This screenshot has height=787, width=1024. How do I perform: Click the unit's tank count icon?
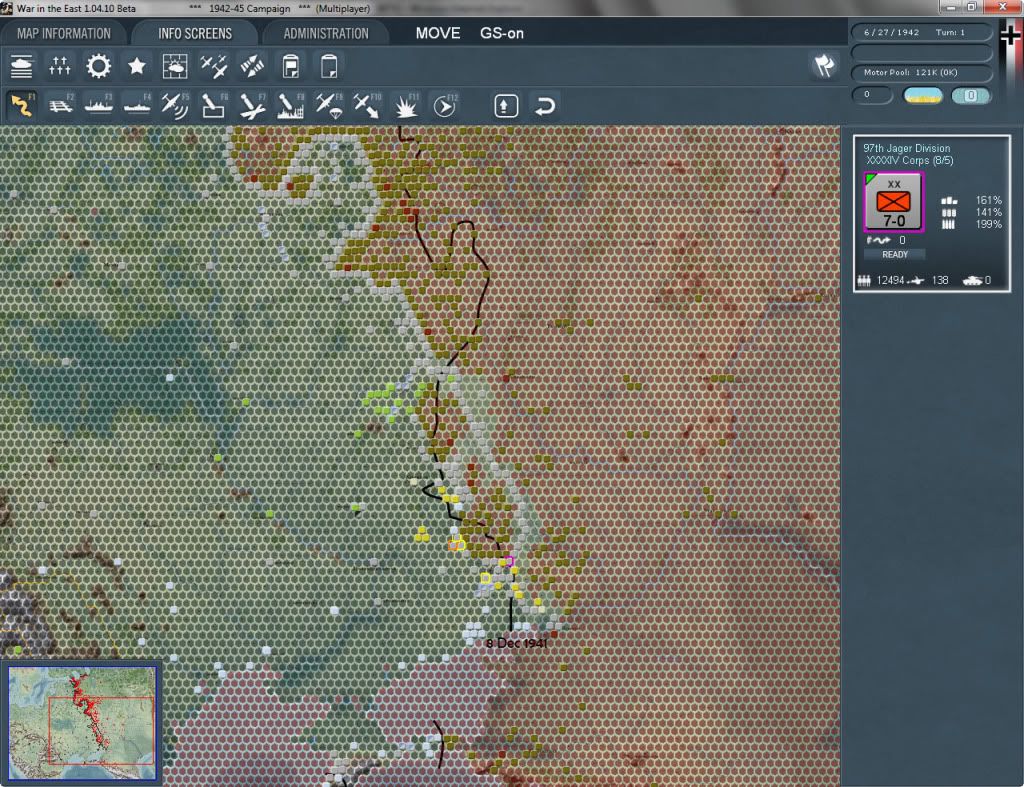point(972,281)
